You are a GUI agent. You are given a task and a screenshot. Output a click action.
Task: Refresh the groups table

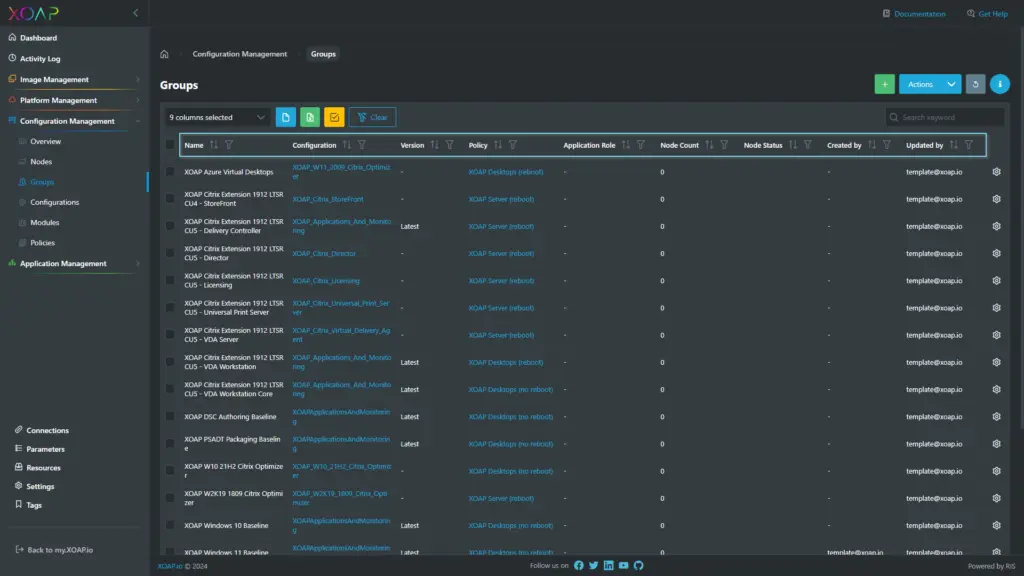[x=975, y=84]
